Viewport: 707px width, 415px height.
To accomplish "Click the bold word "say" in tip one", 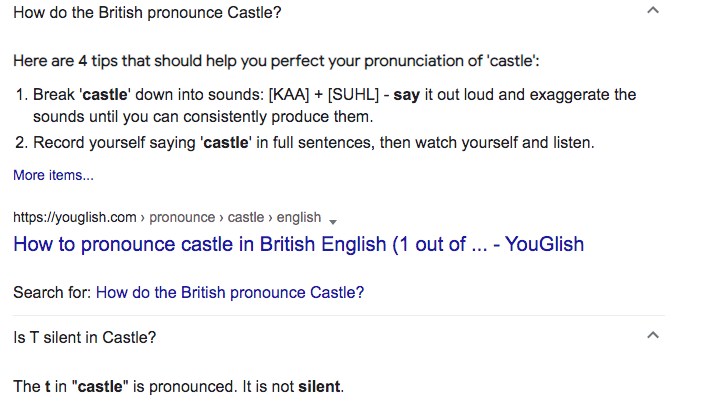I will click(406, 95).
